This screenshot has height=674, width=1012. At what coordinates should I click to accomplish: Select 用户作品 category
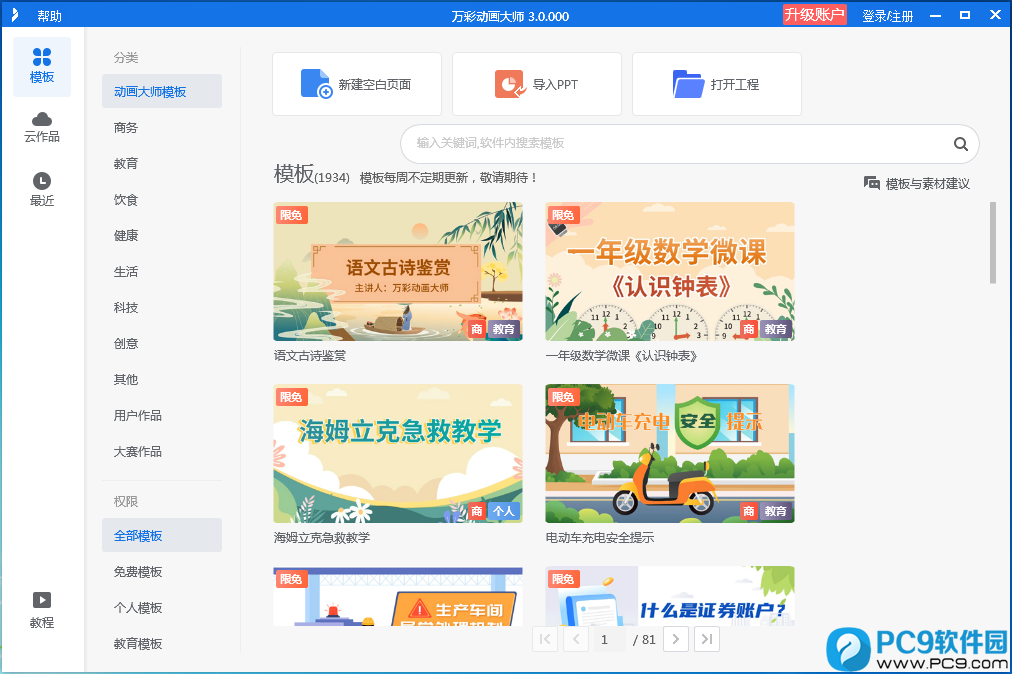click(137, 415)
